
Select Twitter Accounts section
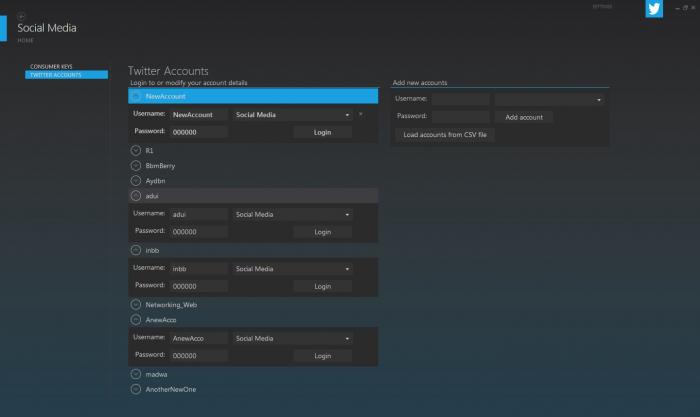67,75
